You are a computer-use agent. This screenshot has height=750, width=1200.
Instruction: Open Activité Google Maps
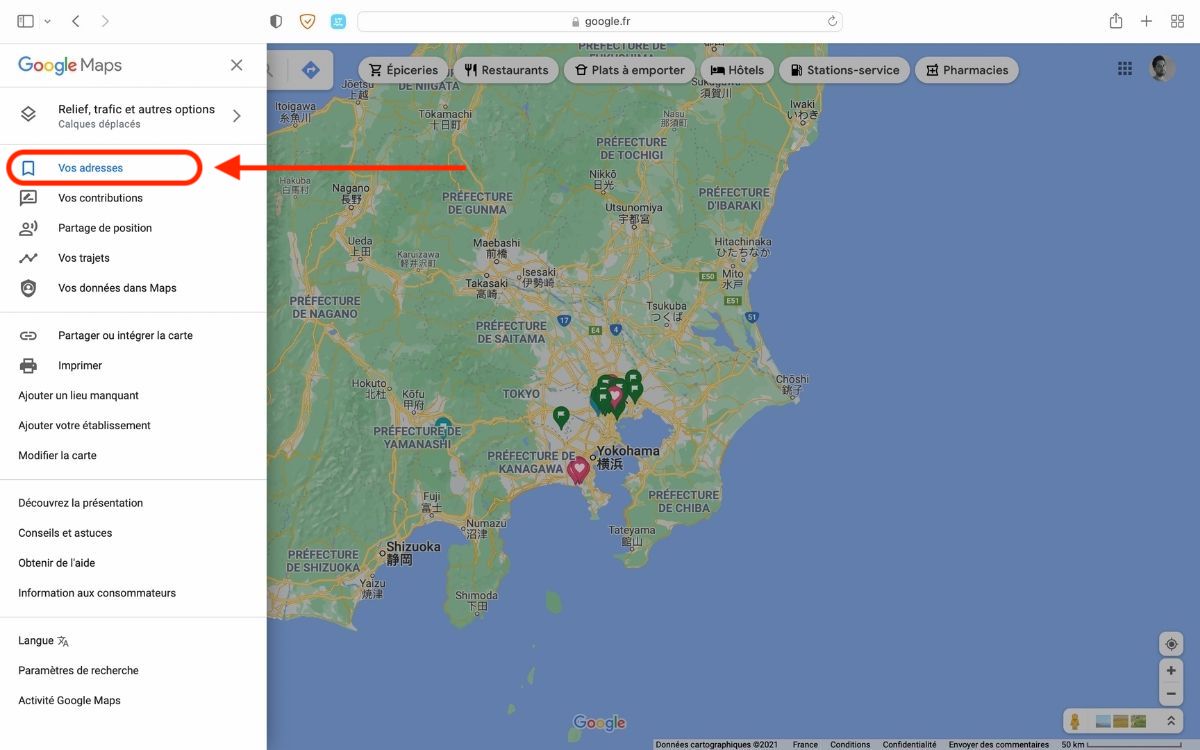[69, 701]
